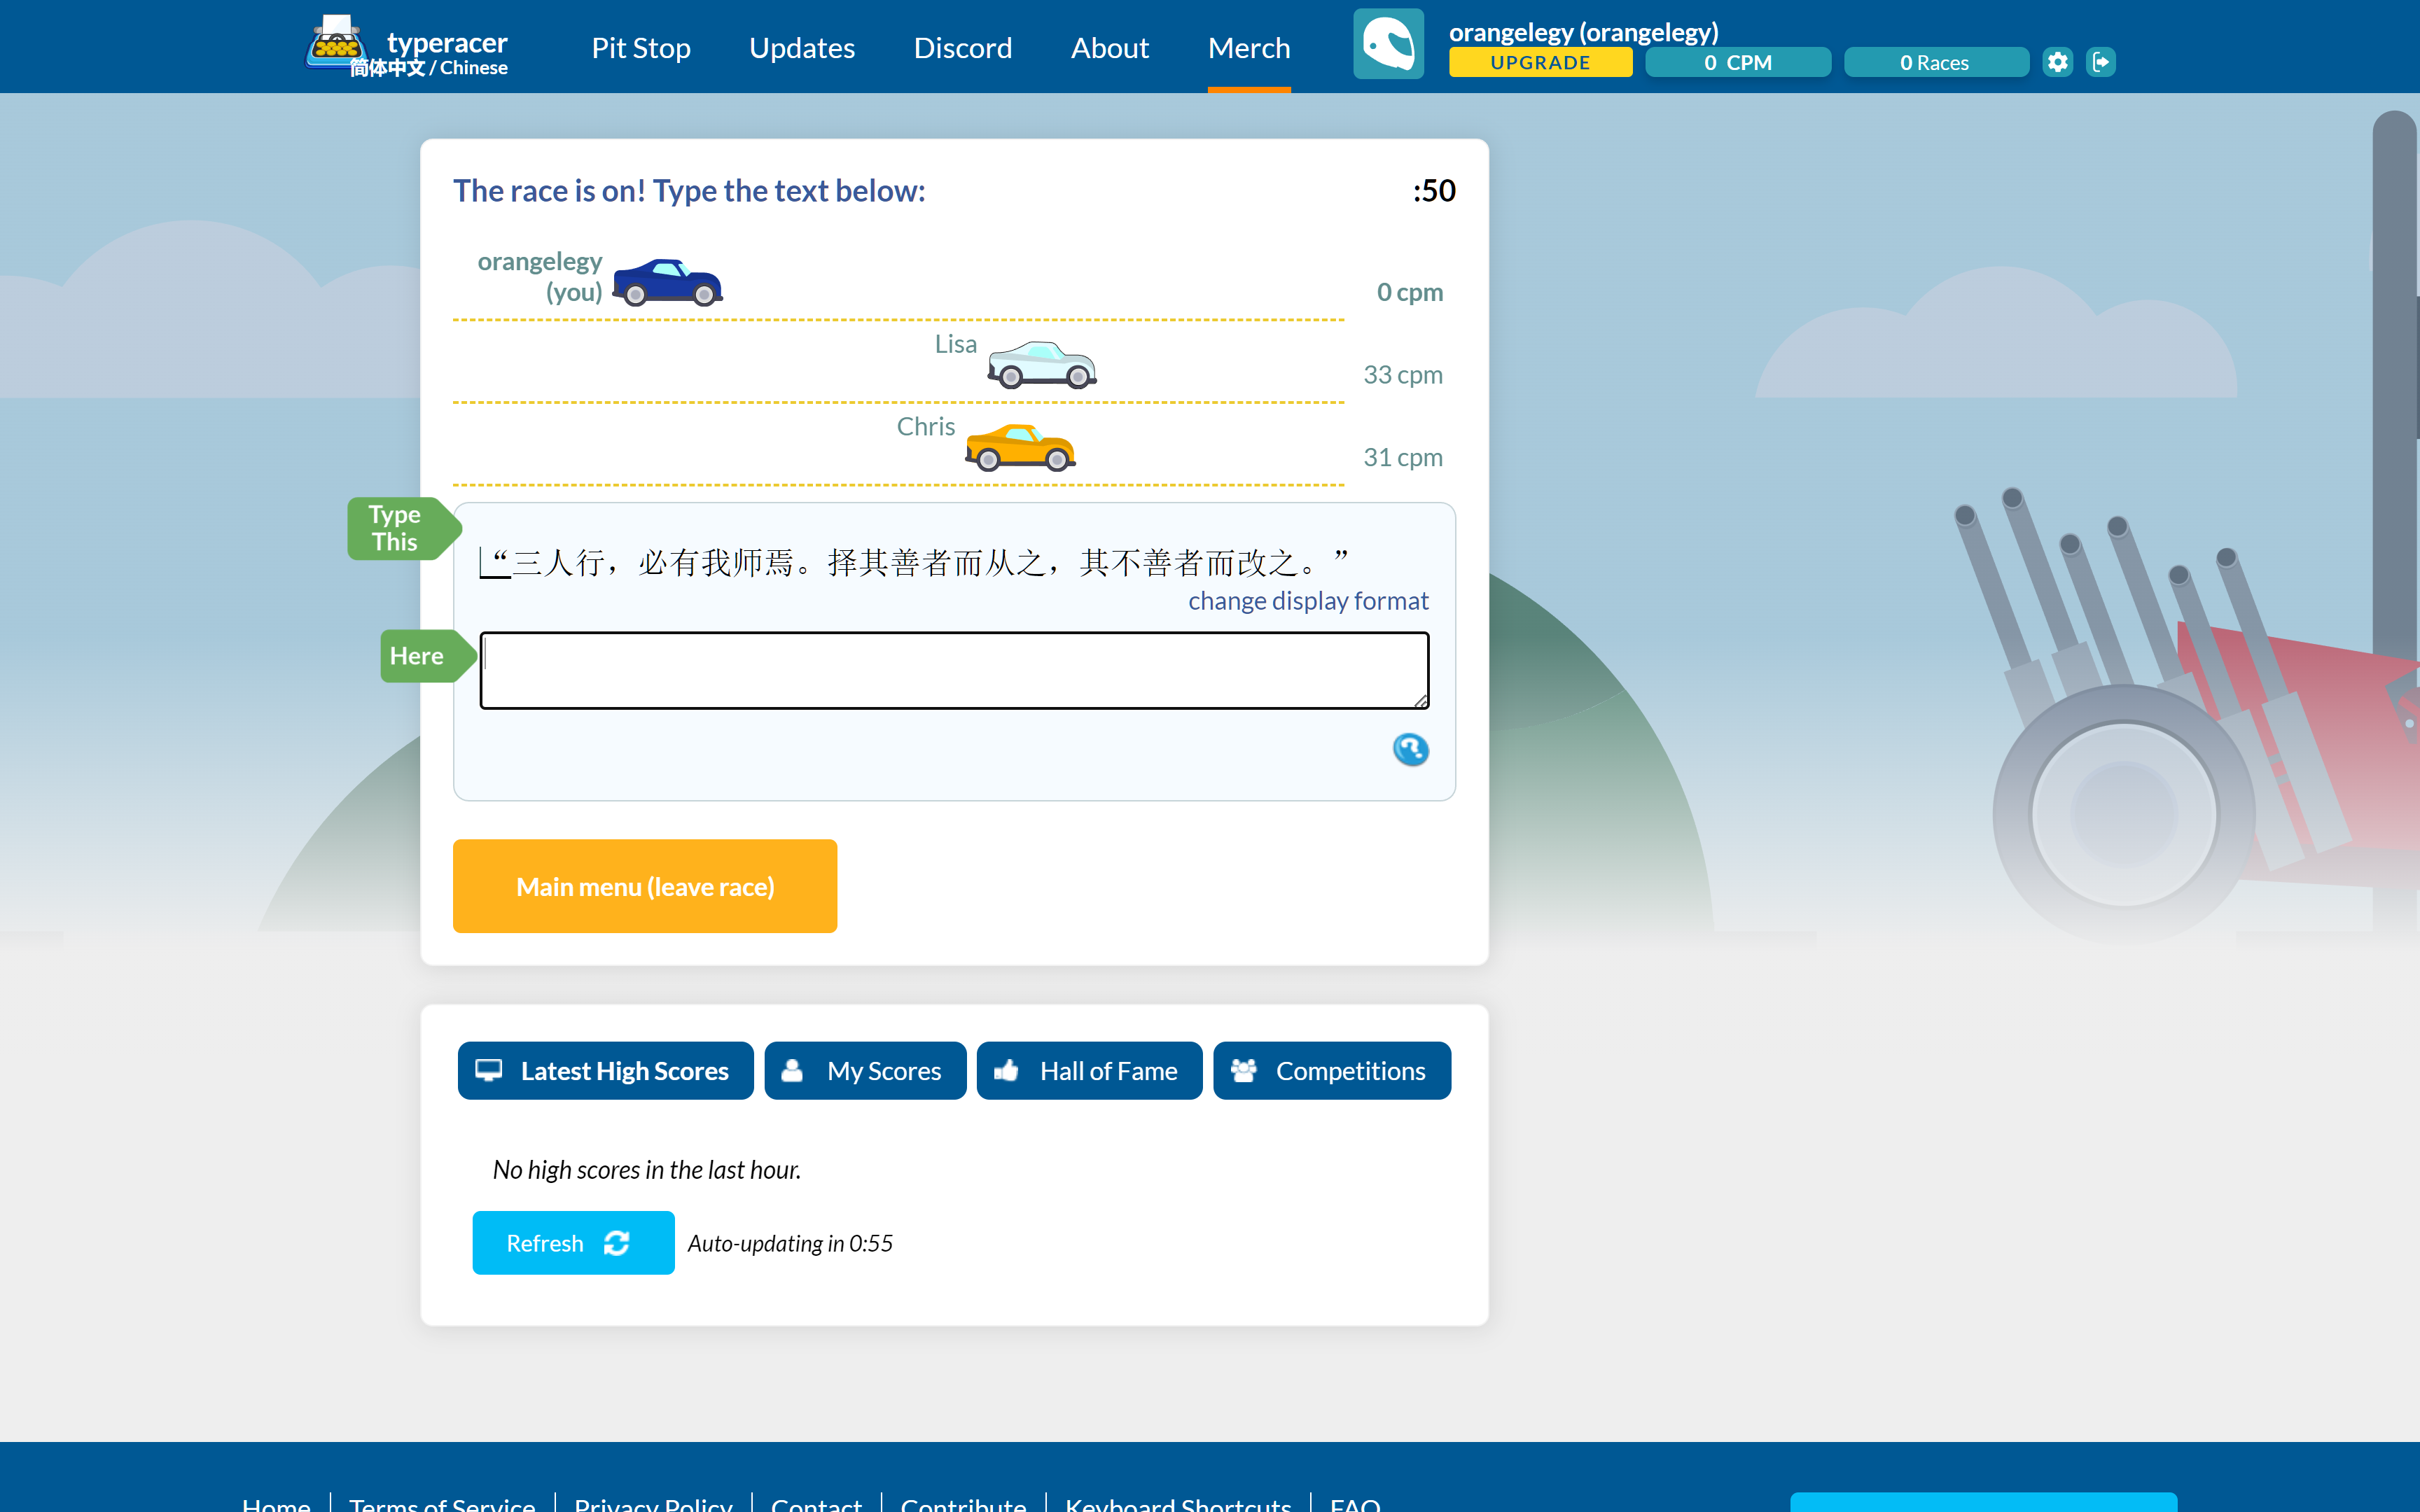This screenshot has height=1512, width=2420.
Task: Open Merch tab
Action: point(1249,47)
